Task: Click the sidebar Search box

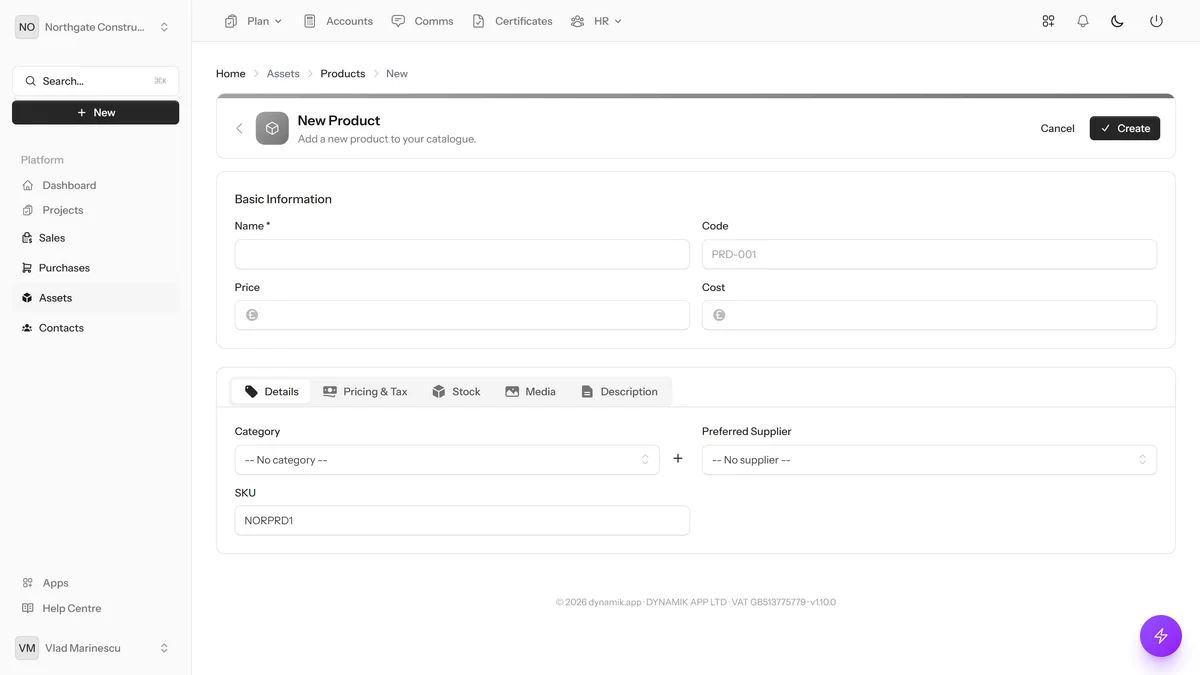Action: (95, 81)
